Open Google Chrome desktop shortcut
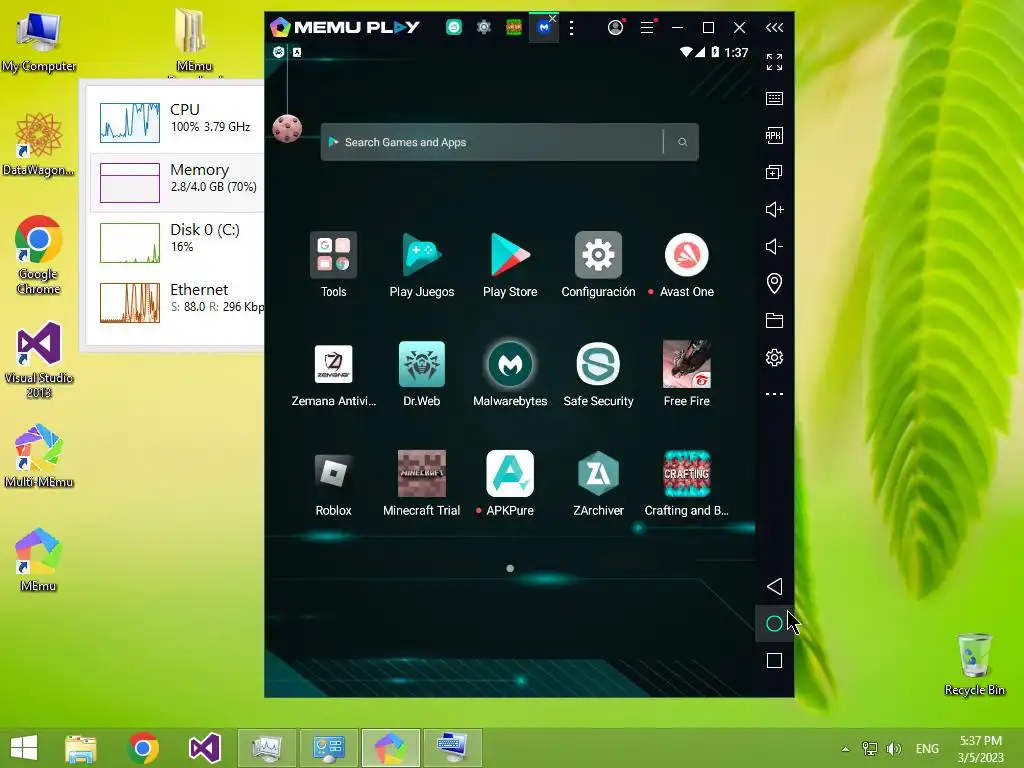The height and width of the screenshot is (768, 1024). click(x=39, y=255)
